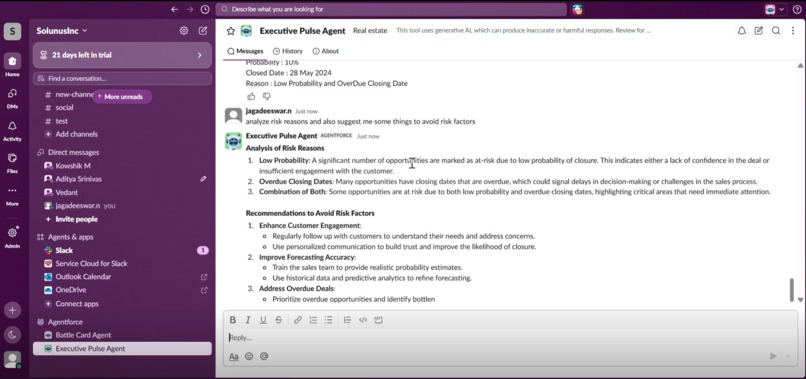The height and width of the screenshot is (379, 806).
Task: Click Add channels
Action: pyautogui.click(x=76, y=134)
